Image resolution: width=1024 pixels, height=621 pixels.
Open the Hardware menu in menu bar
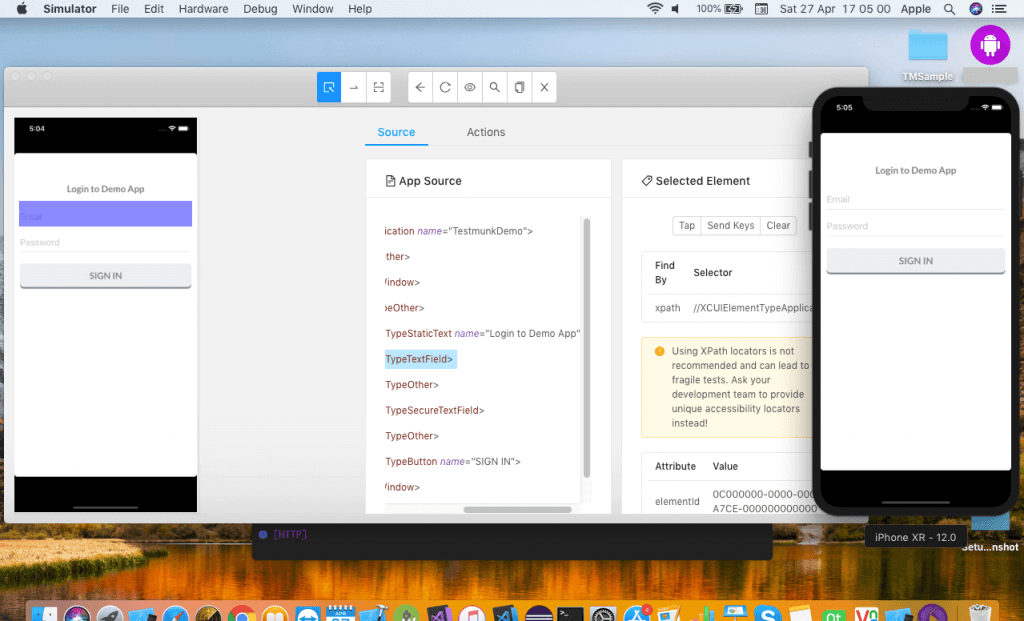tap(203, 9)
